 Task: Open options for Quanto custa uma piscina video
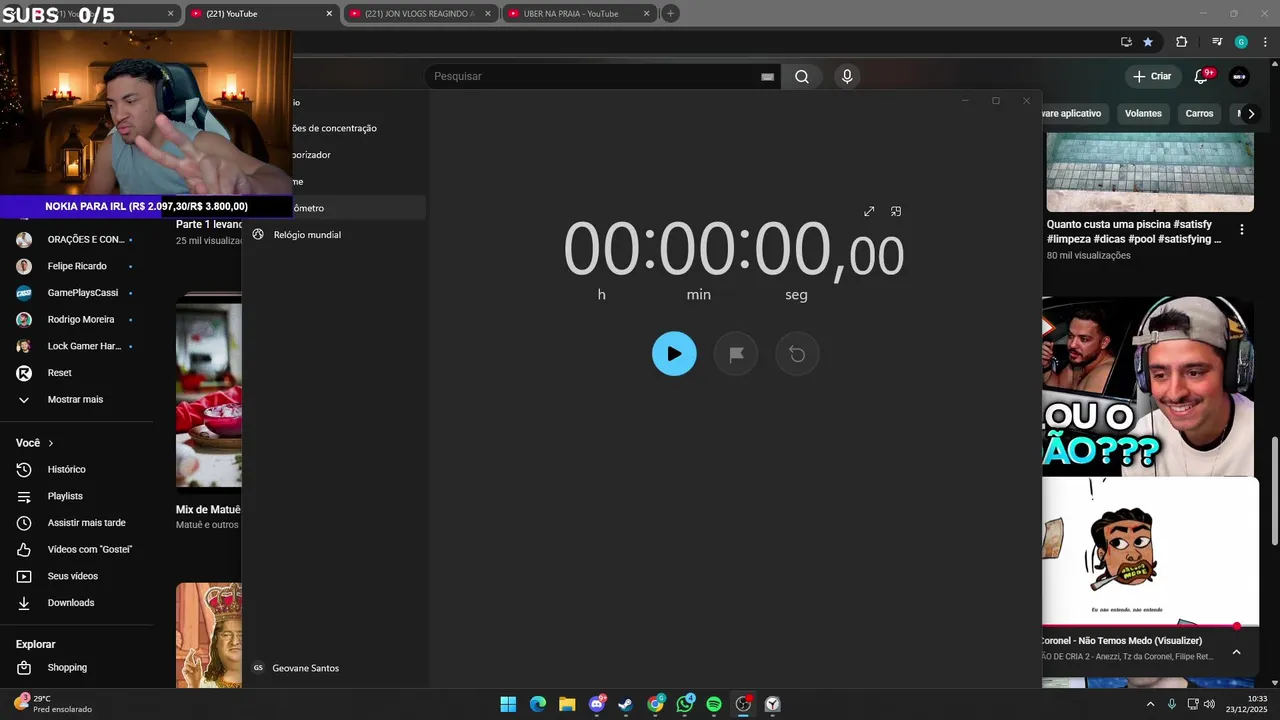[1242, 230]
